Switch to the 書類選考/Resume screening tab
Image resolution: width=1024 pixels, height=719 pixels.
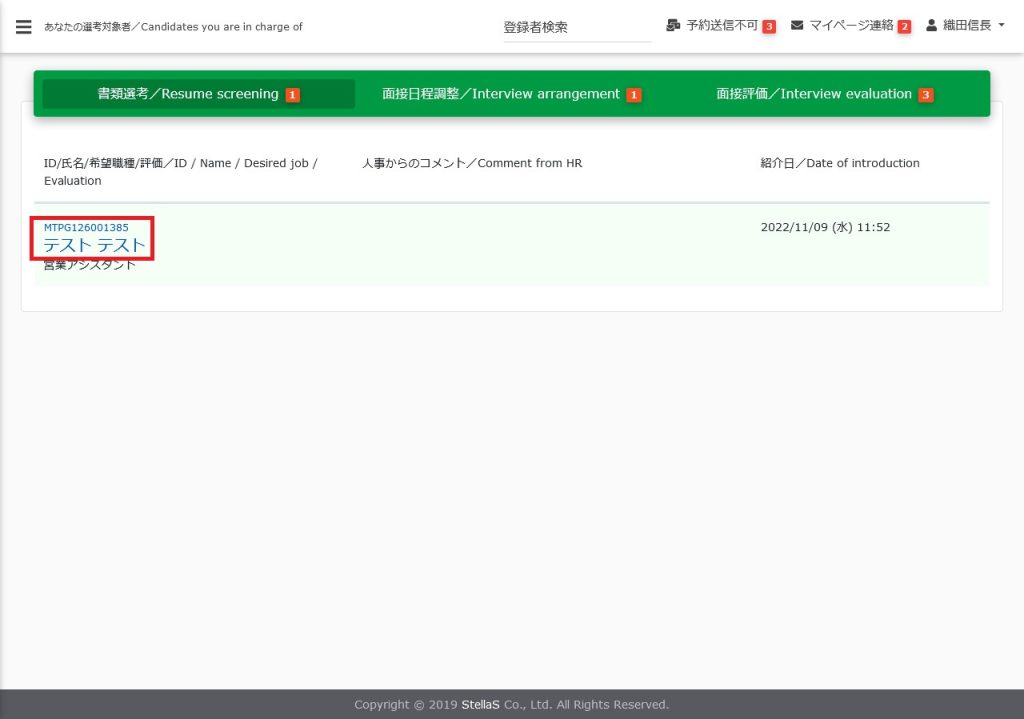[x=188, y=94]
